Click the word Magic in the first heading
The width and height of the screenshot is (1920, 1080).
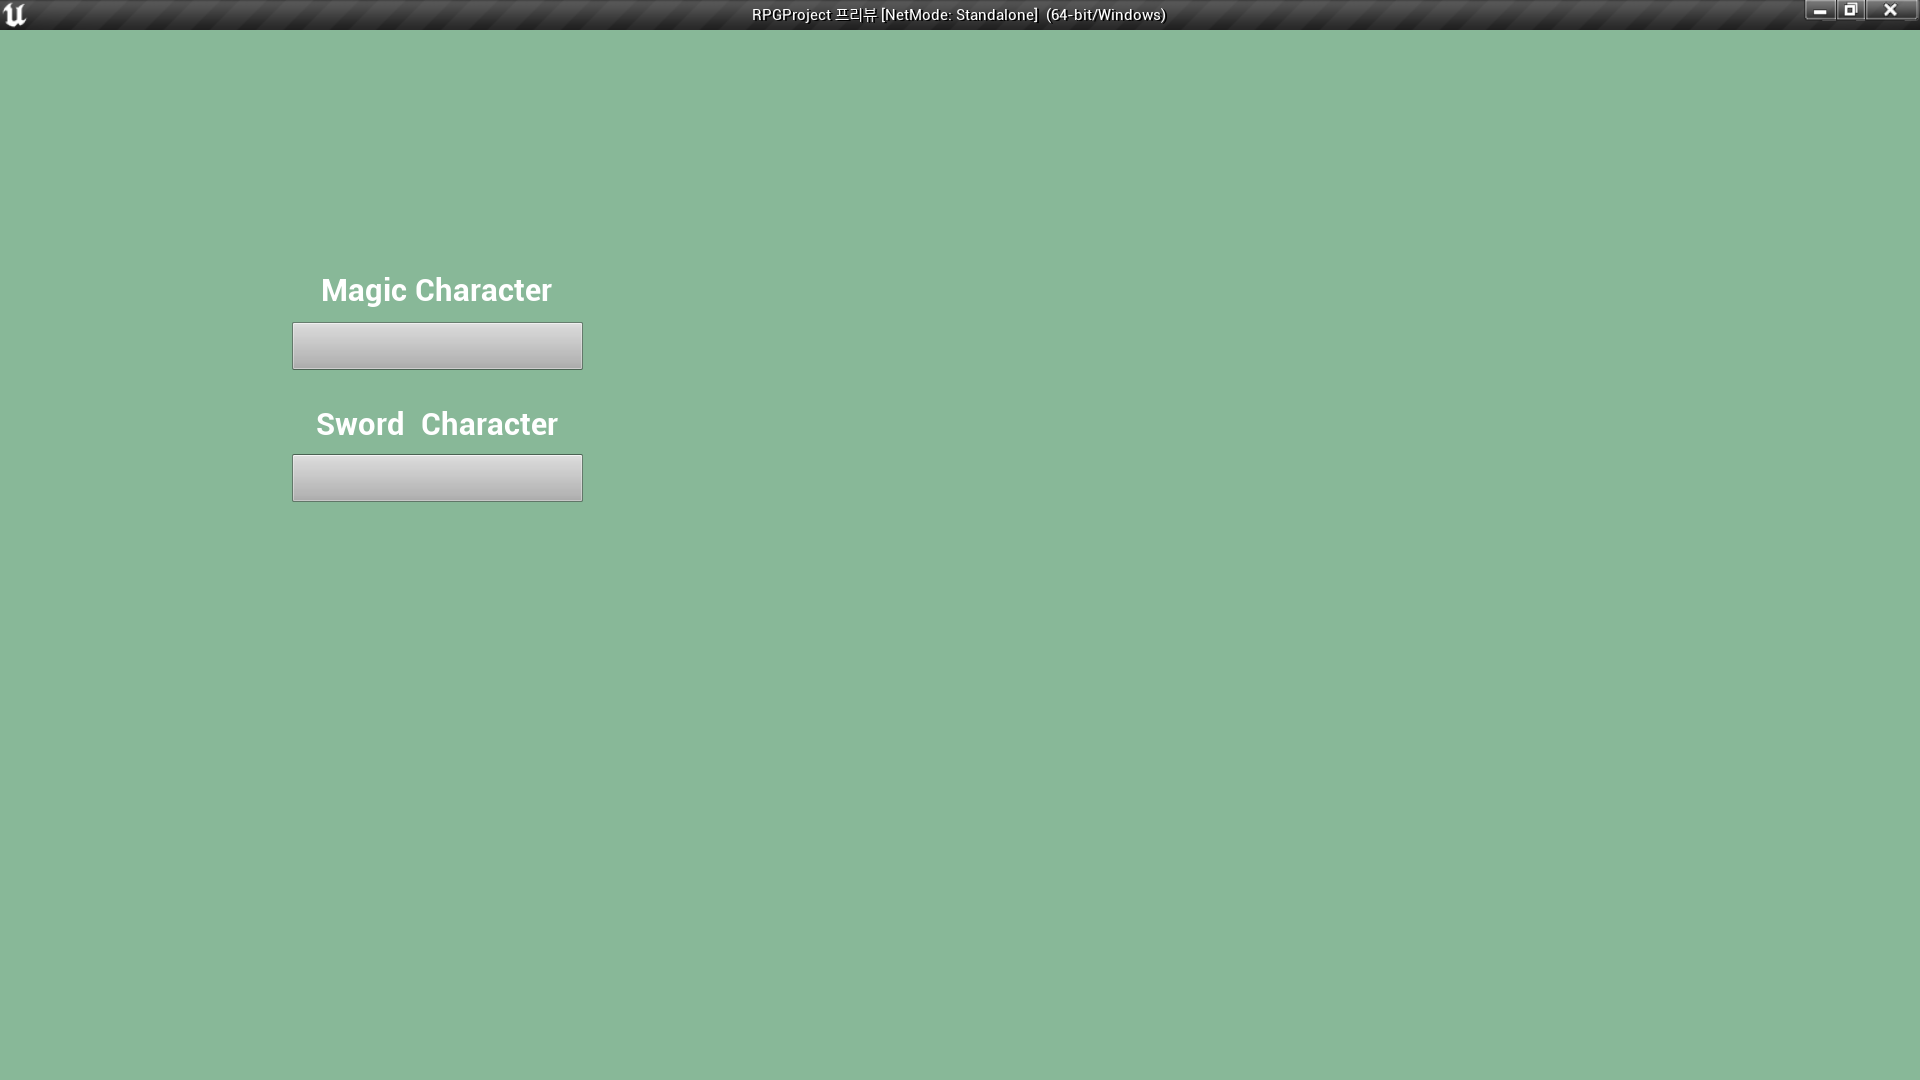pos(363,290)
